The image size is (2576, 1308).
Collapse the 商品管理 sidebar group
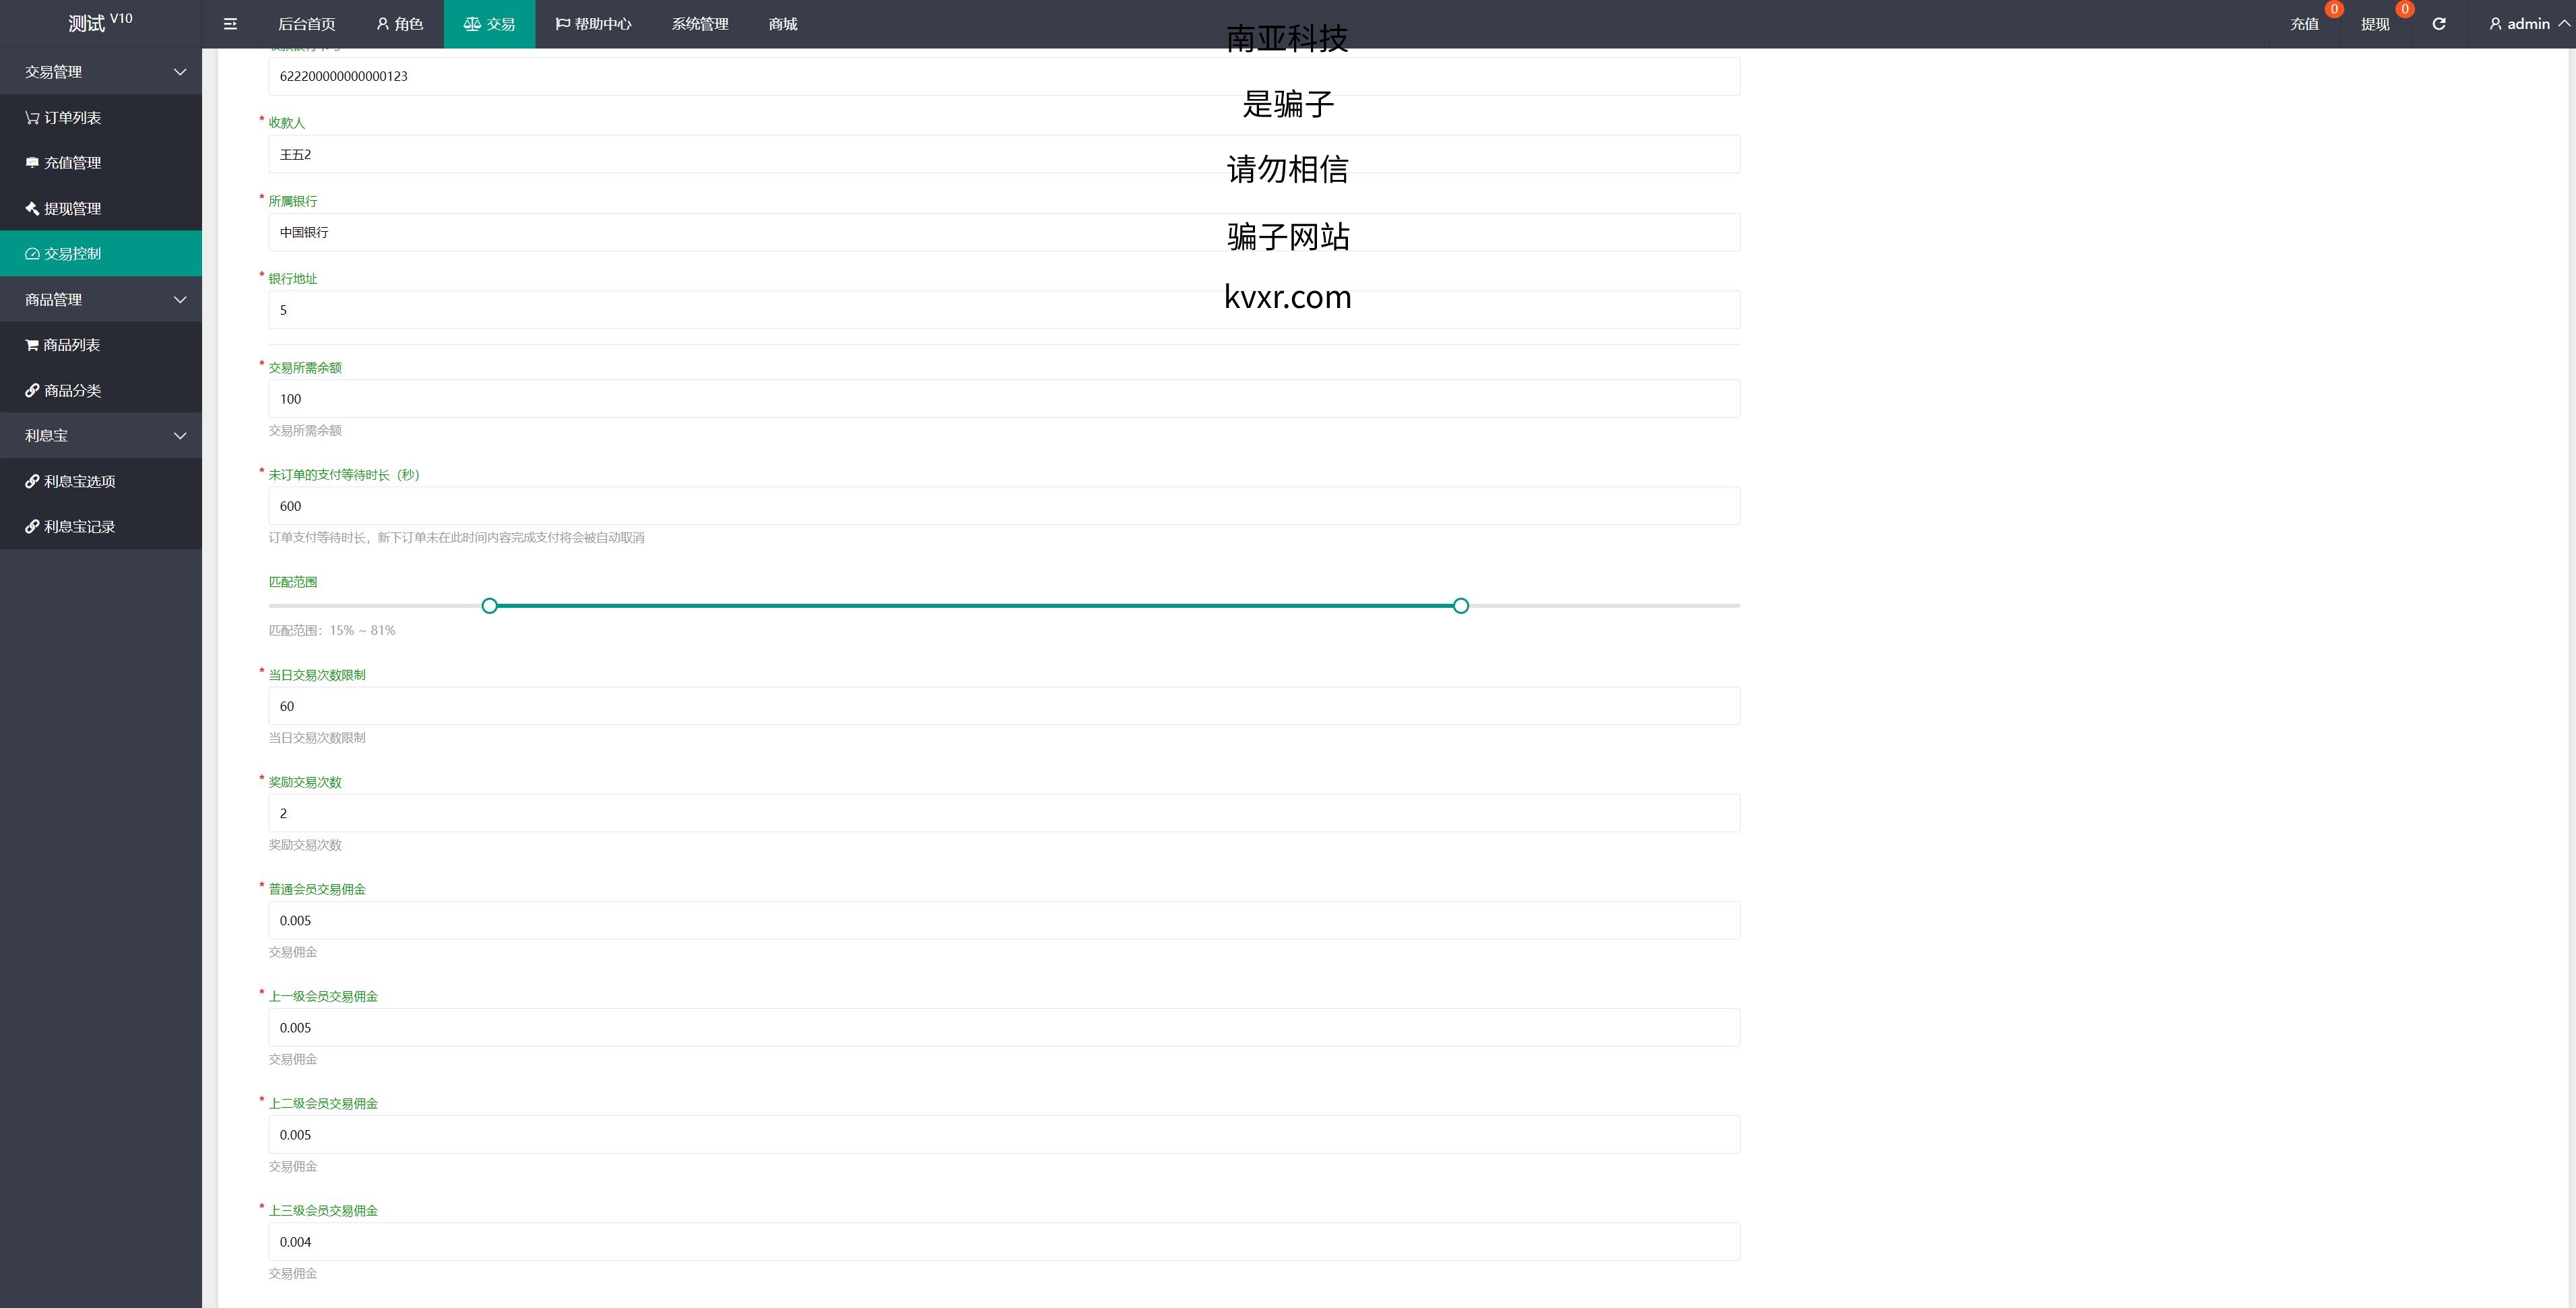coord(100,299)
